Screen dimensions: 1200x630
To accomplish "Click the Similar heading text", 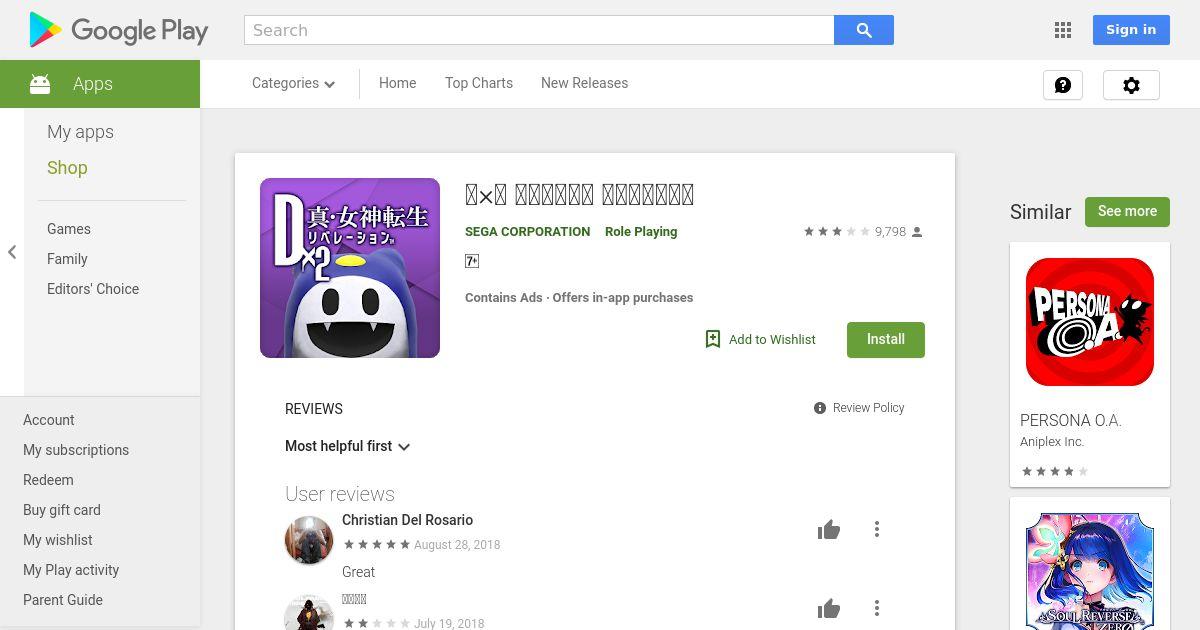I will (1040, 212).
